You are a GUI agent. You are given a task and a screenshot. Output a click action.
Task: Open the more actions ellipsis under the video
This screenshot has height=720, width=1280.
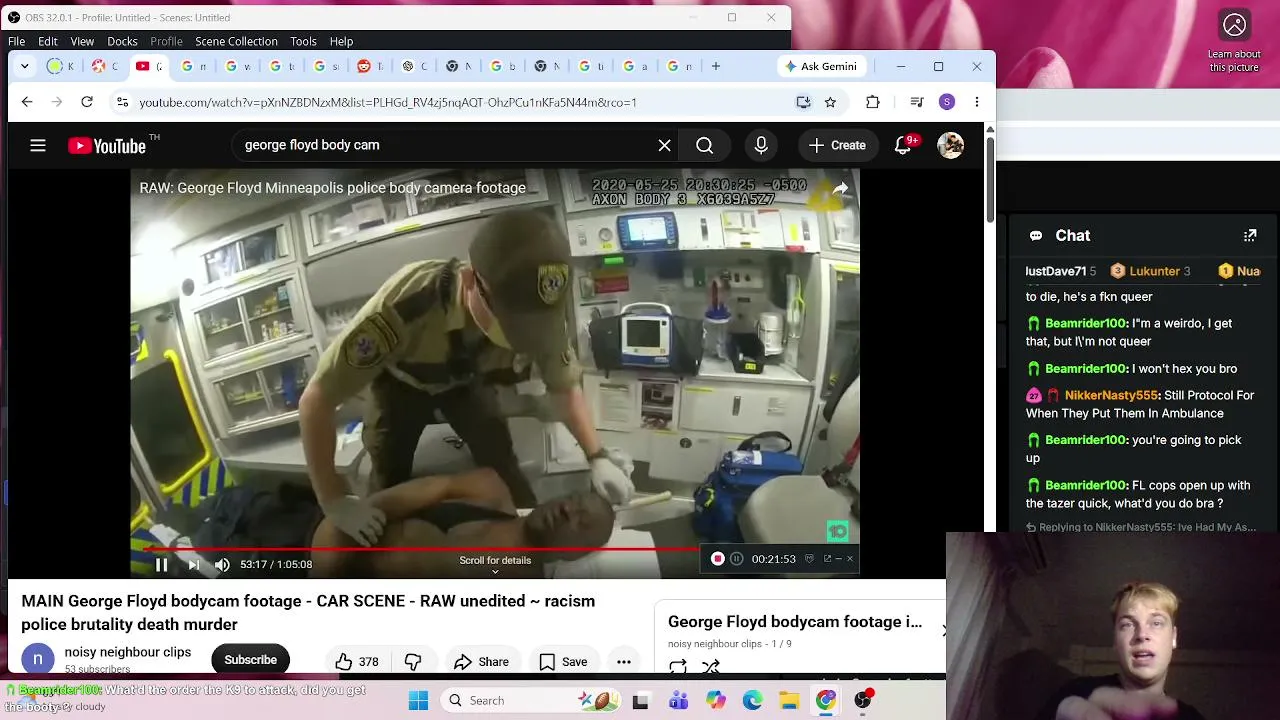623,661
